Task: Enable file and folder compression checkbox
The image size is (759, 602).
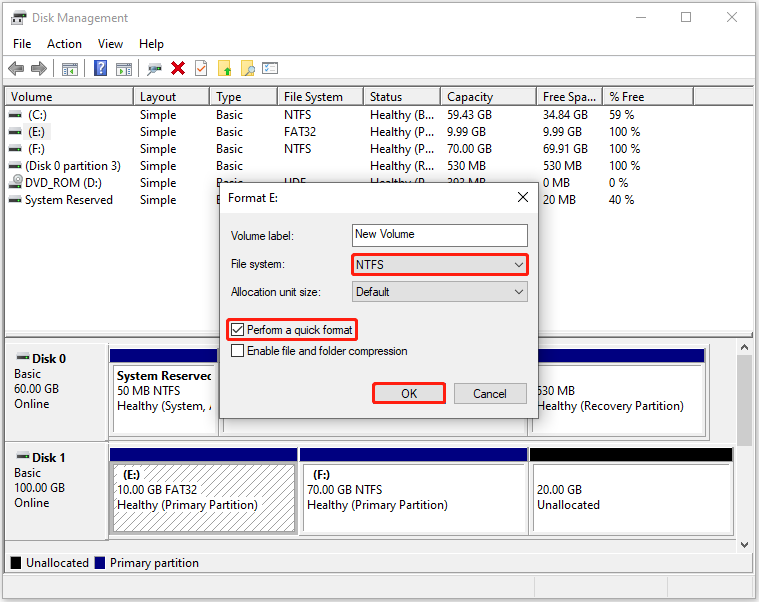Action: [237, 351]
